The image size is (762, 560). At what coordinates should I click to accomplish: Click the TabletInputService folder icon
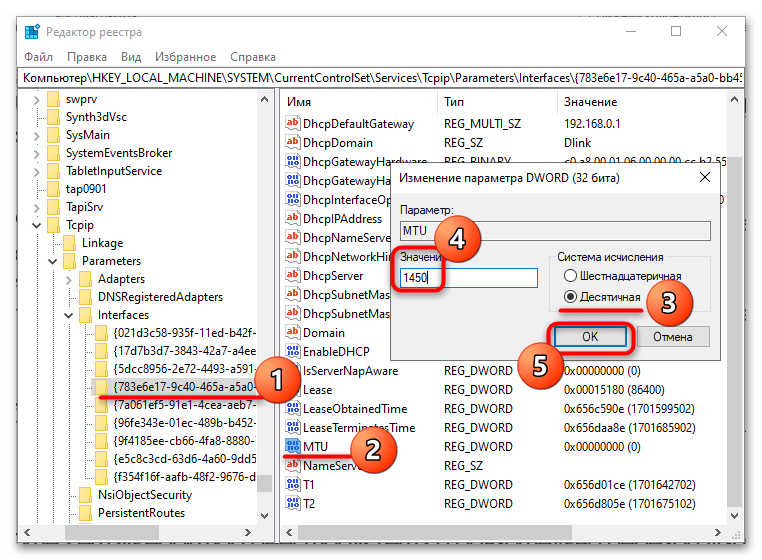53,171
